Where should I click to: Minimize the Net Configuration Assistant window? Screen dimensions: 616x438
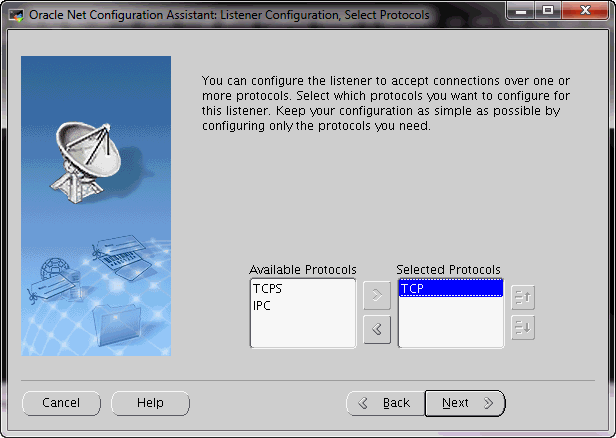(521, 11)
